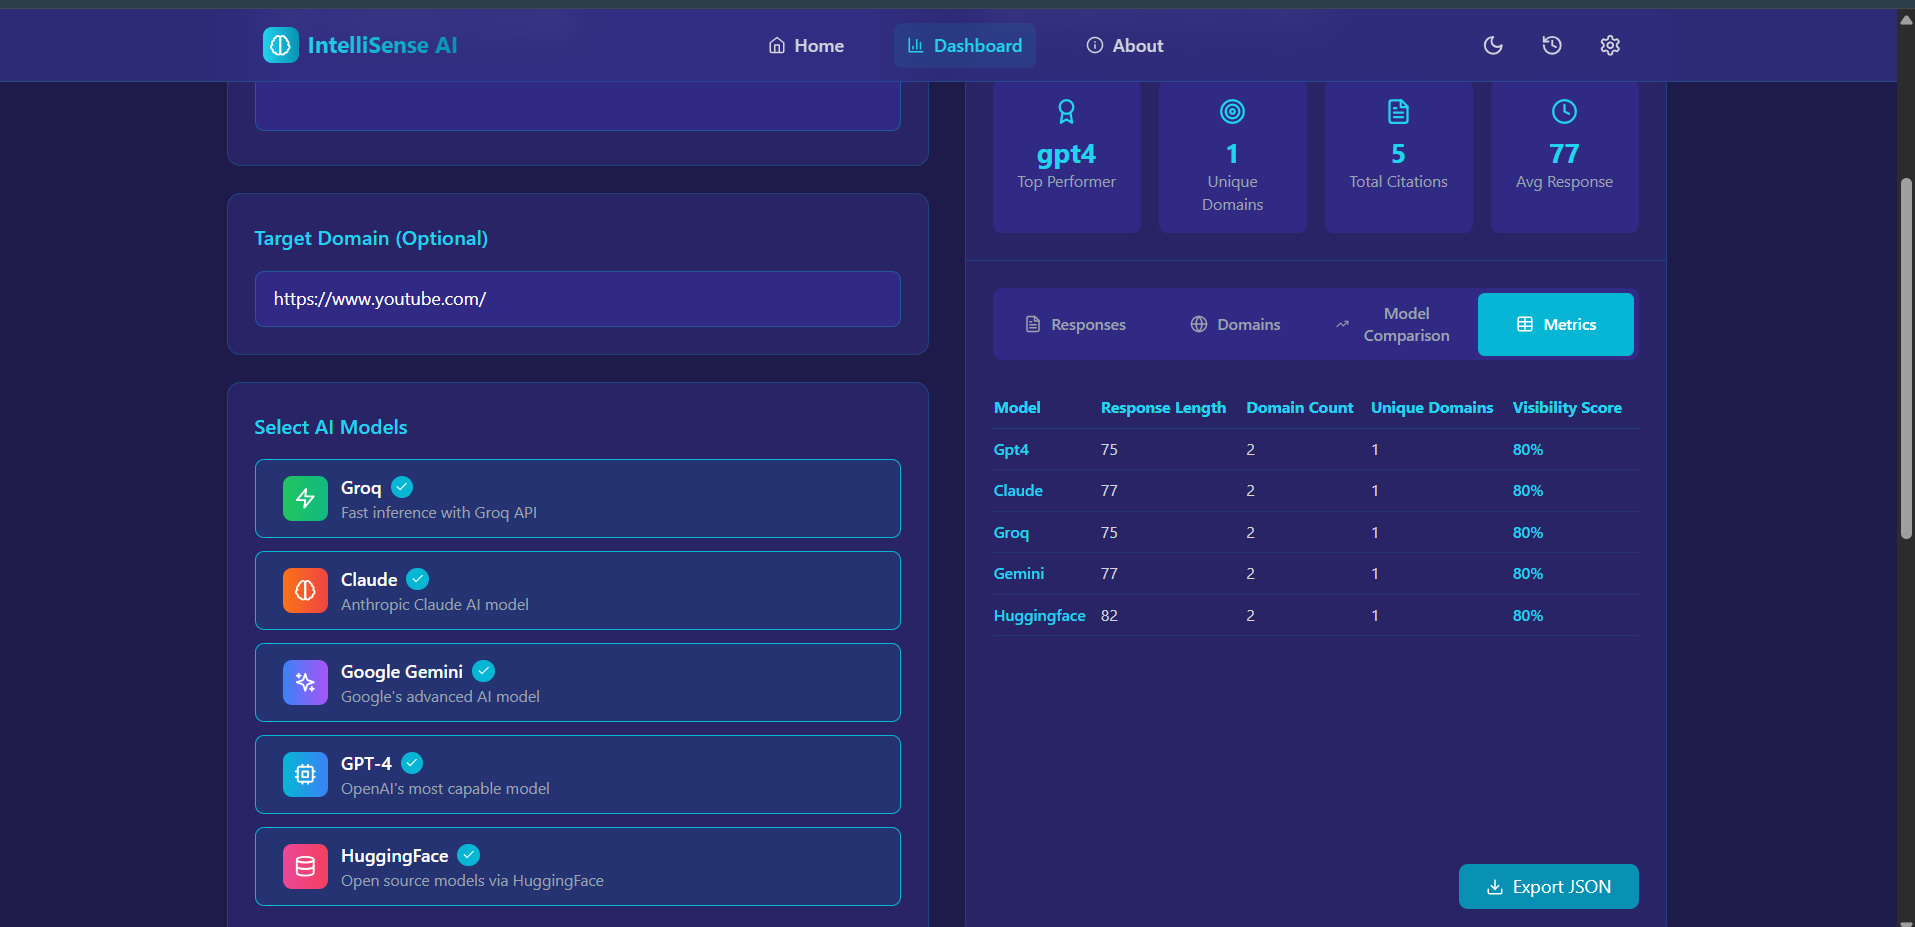Click the Target Domain URL input field
This screenshot has height=927, width=1915.
(578, 299)
